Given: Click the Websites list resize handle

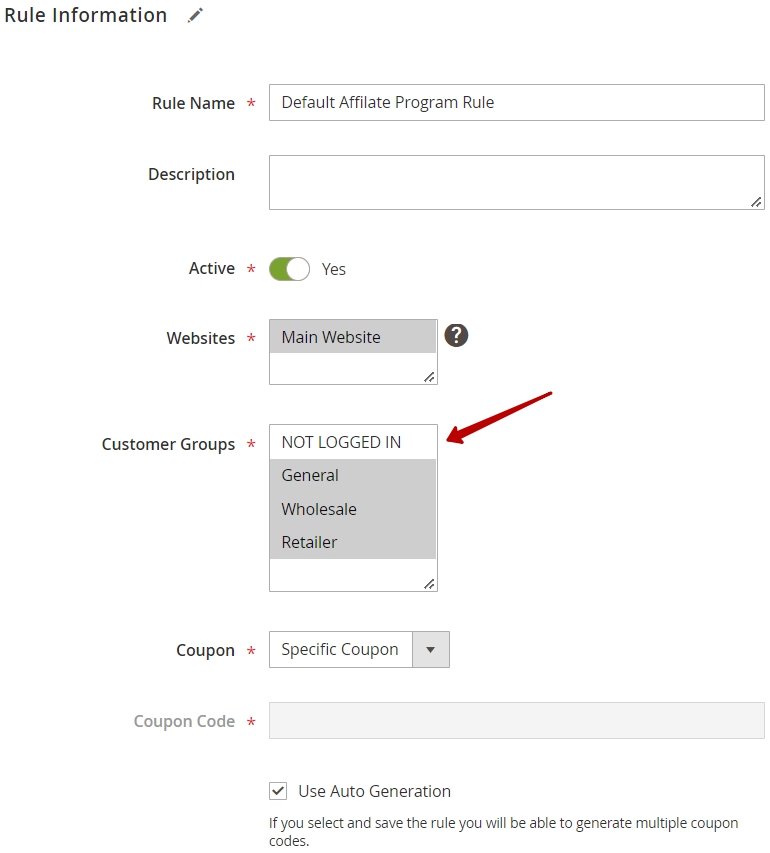Looking at the screenshot, I should pyautogui.click(x=429, y=376).
